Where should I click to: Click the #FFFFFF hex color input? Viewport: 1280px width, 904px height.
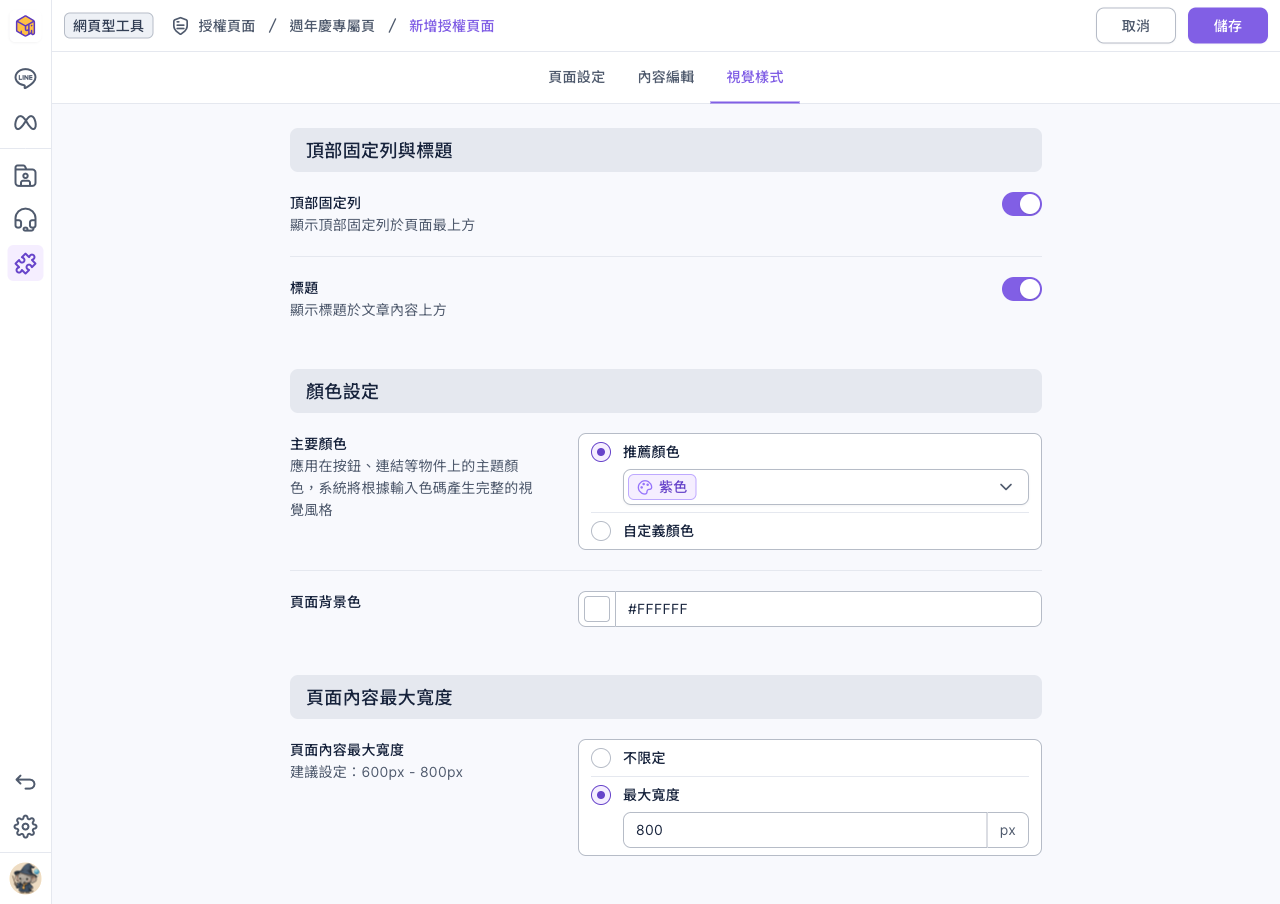pos(828,609)
